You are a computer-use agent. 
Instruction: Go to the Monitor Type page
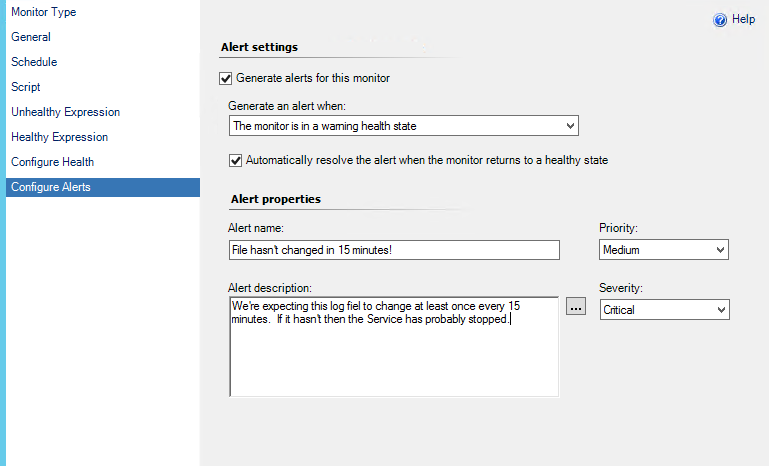tap(44, 12)
